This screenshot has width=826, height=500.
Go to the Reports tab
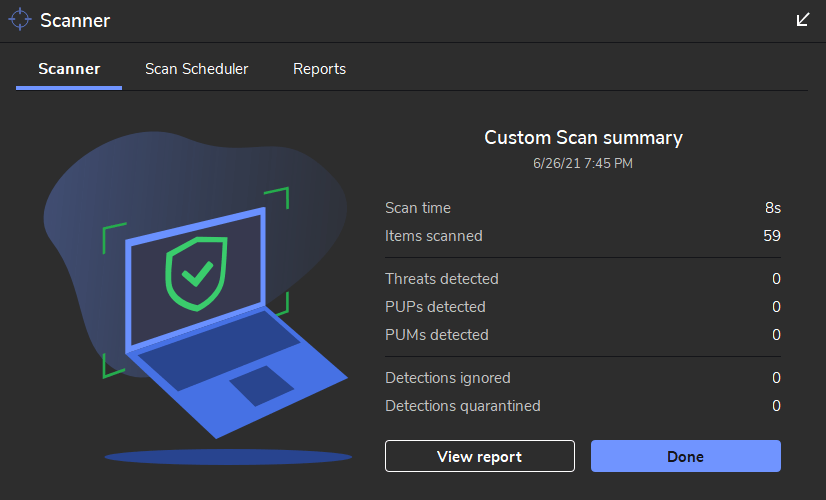pyautogui.click(x=319, y=69)
